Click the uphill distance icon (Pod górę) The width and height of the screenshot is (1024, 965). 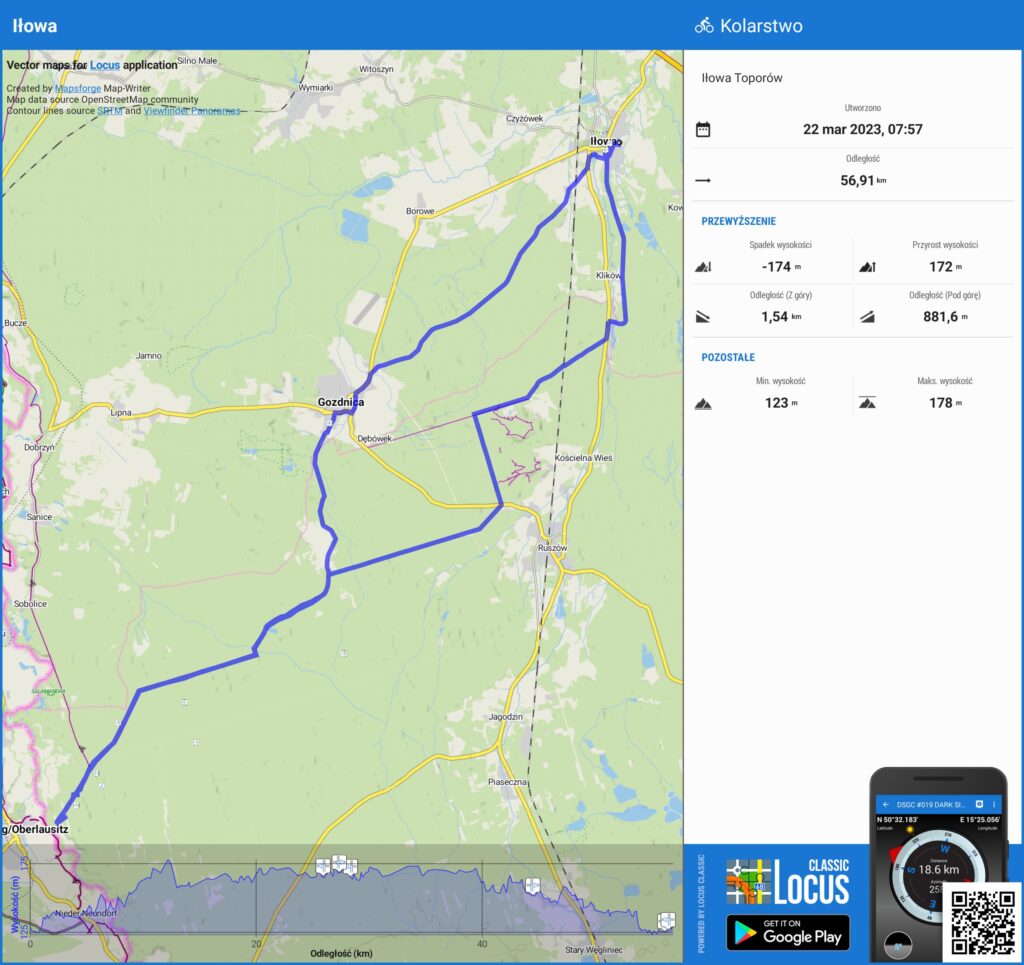tap(866, 317)
